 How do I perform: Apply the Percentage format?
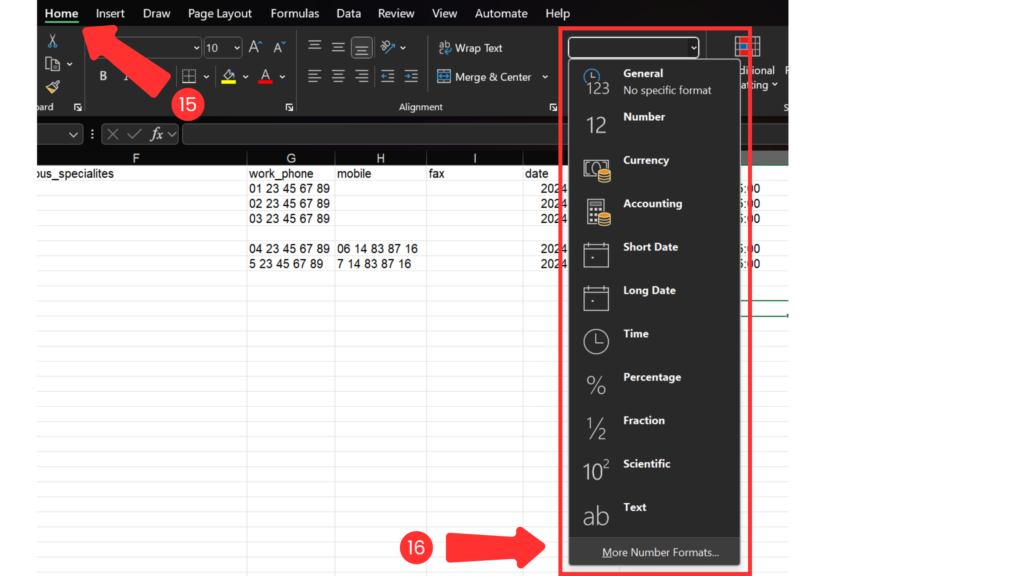tap(654, 385)
